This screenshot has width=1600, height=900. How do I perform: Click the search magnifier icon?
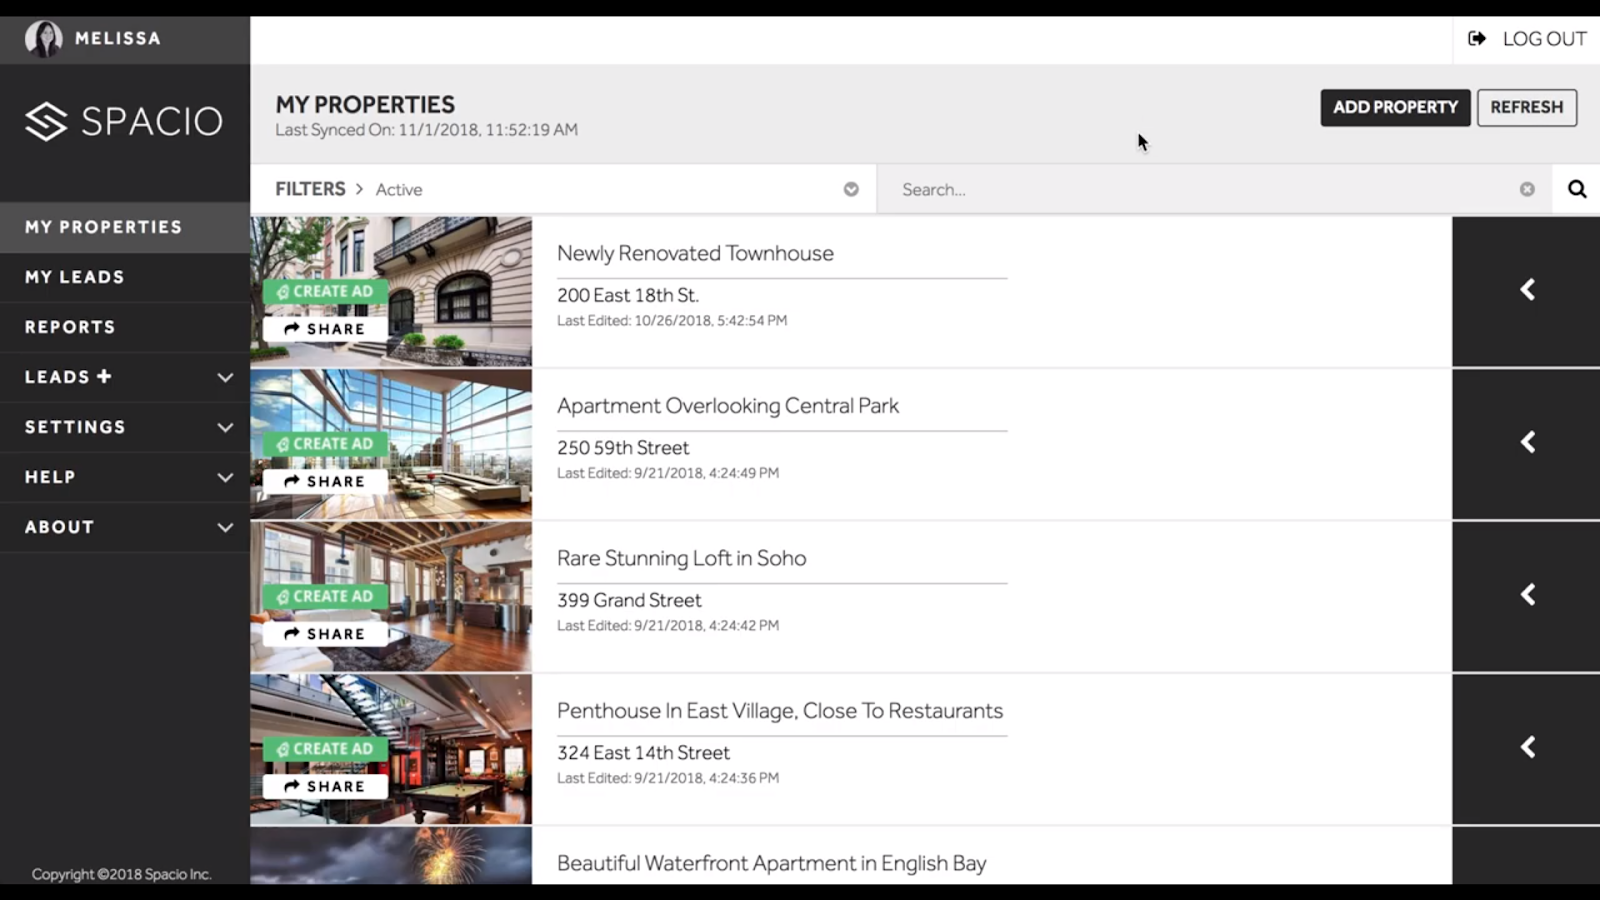click(x=1576, y=188)
